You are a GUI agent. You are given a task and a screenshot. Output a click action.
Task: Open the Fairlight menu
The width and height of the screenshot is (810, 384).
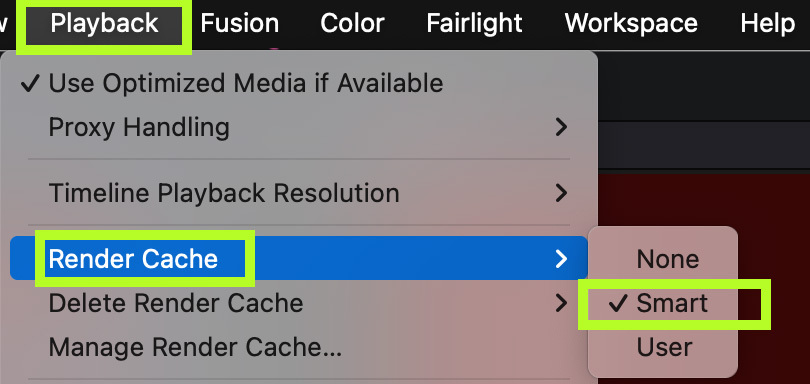point(474,24)
